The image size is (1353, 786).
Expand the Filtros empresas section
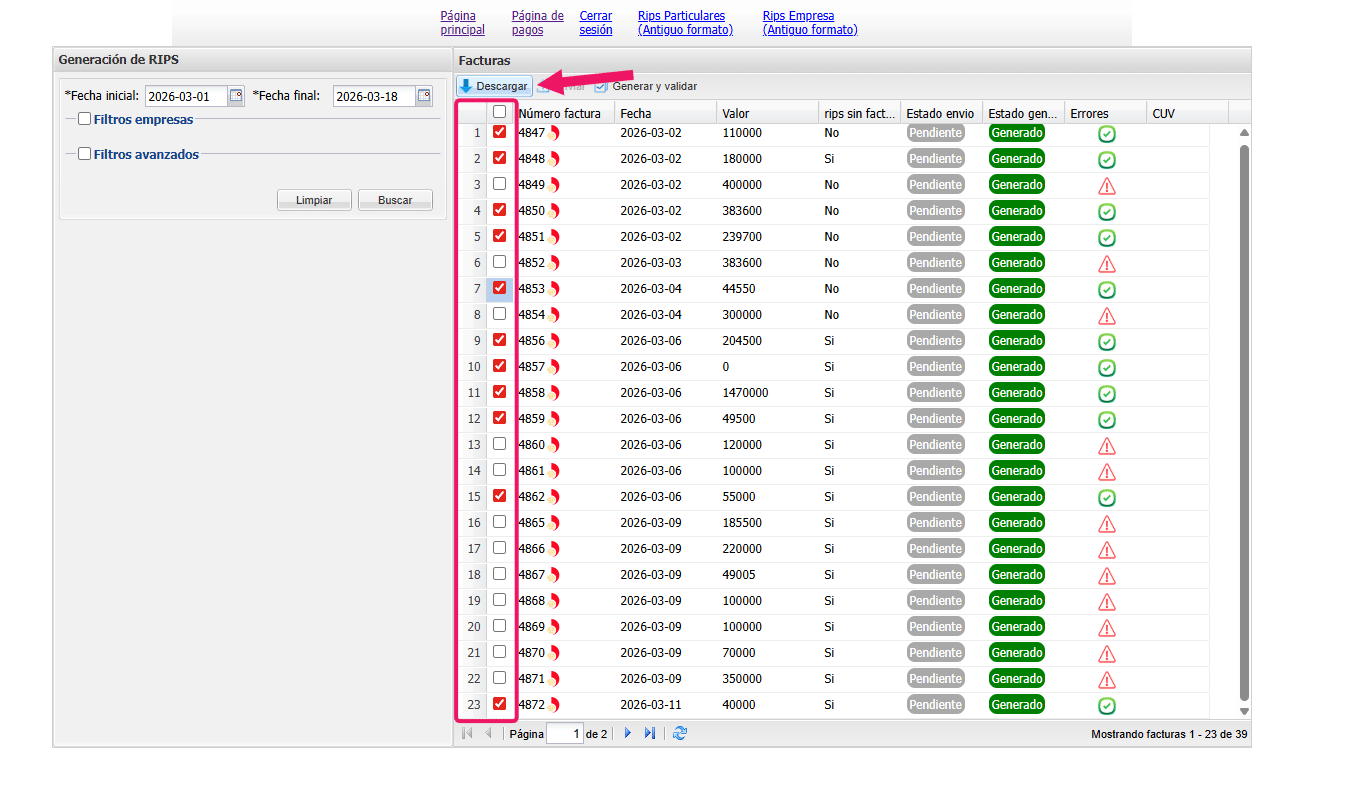(x=85, y=119)
